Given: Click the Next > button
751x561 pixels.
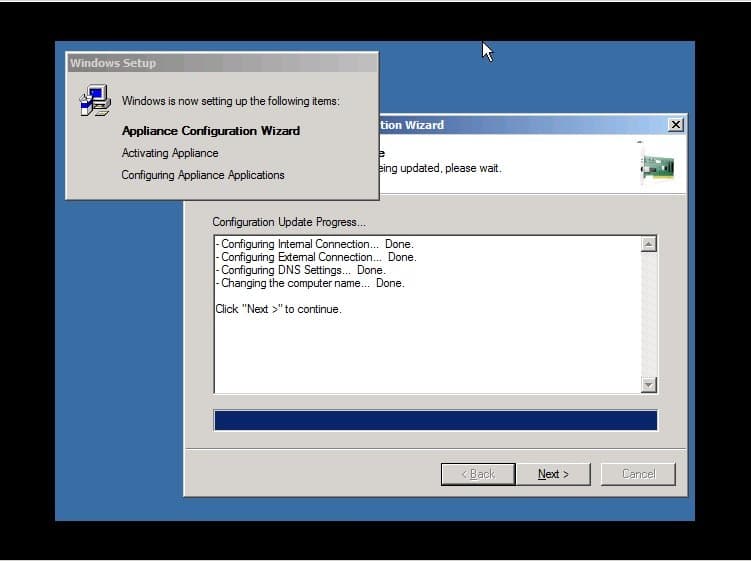Looking at the screenshot, I should click(553, 474).
